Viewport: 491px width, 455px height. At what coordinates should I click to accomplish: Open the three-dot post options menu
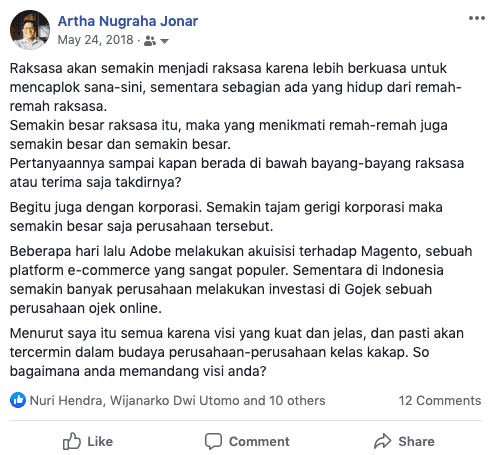[x=477, y=18]
